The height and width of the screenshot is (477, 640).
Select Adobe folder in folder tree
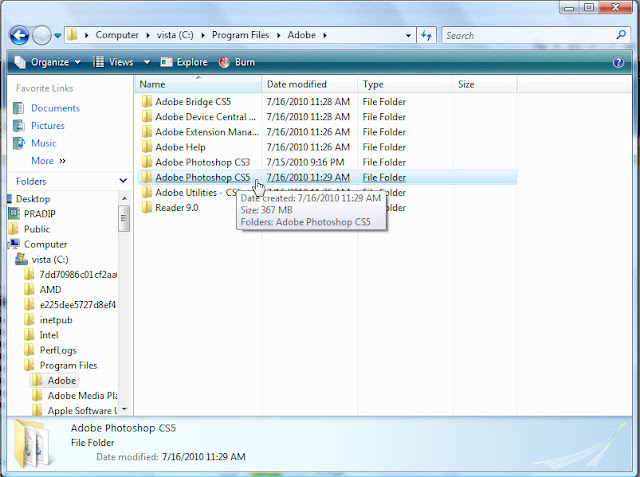tap(62, 380)
